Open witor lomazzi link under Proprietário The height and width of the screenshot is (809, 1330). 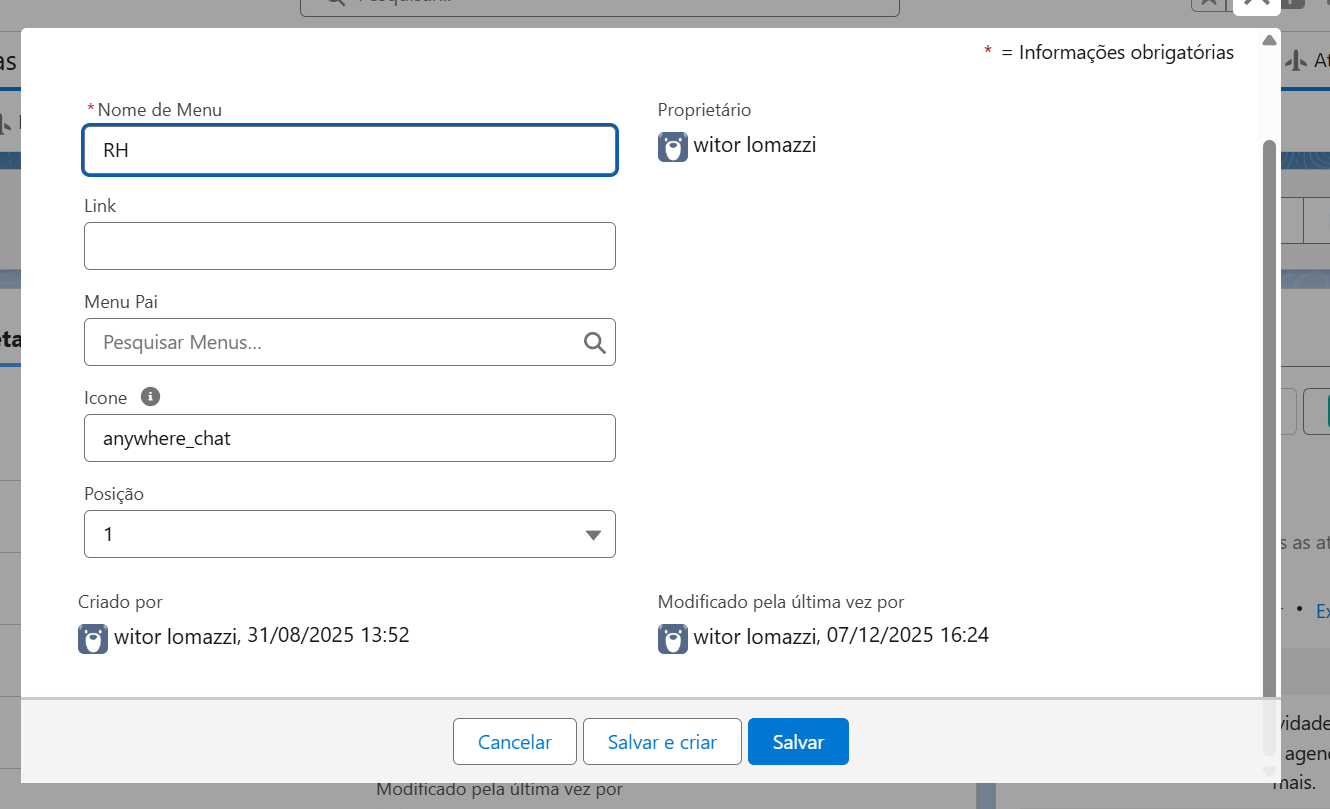[x=755, y=145]
